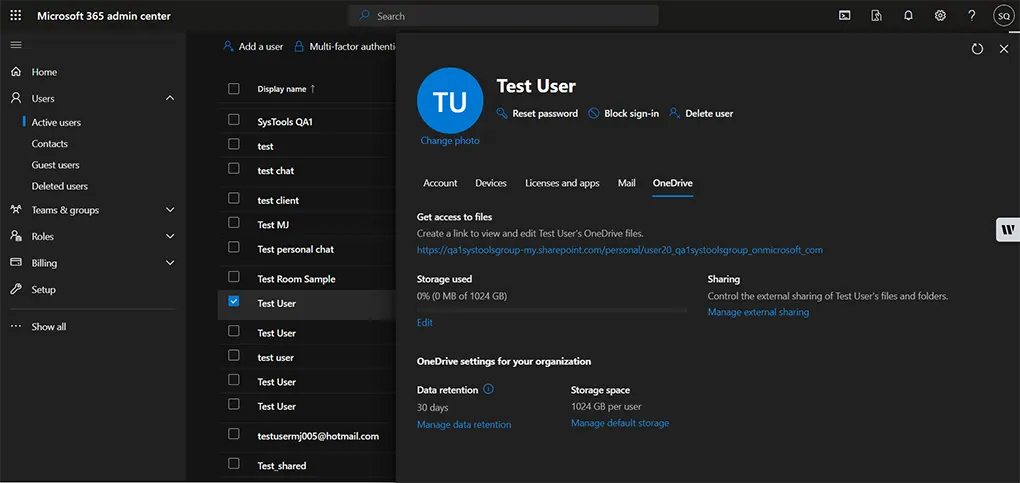Click Edit under Storage used

425,322
